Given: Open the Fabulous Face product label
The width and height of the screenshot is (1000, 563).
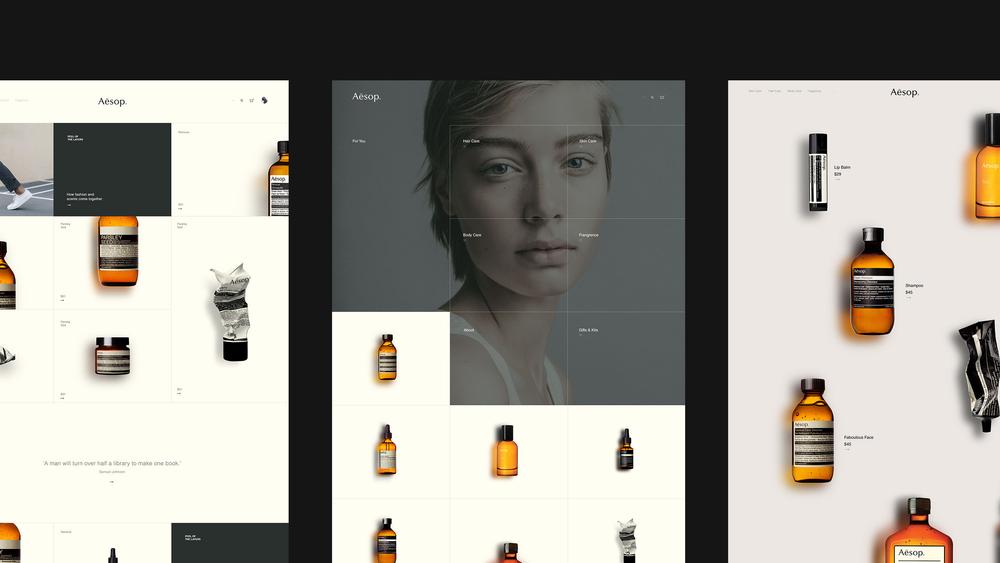Looking at the screenshot, I should pyautogui.click(x=858, y=437).
